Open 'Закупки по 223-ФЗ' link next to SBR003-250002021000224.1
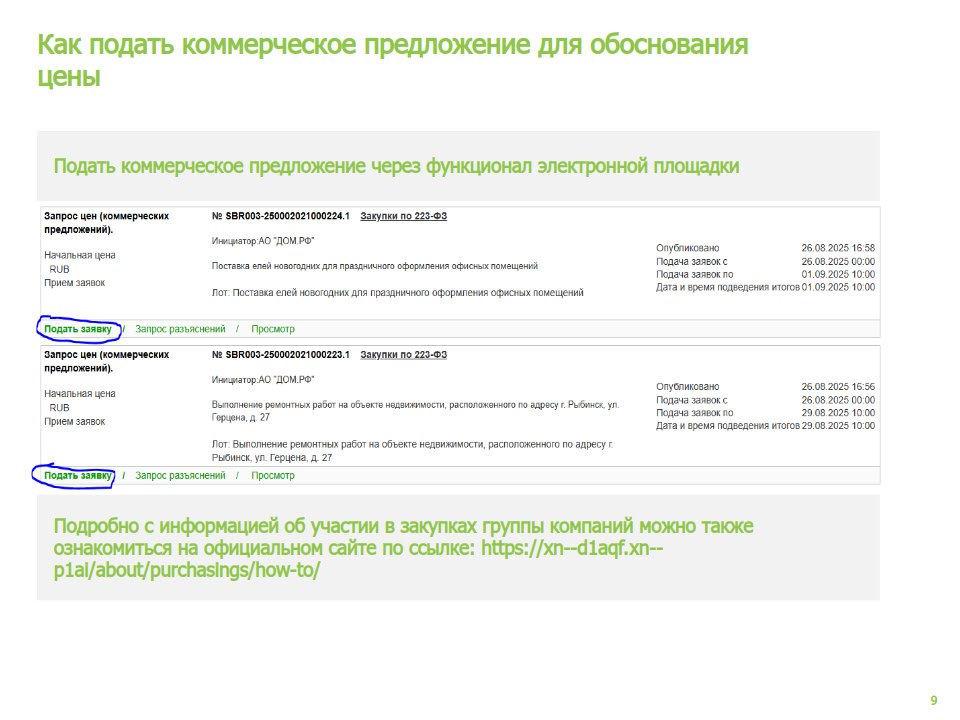The height and width of the screenshot is (720, 960). coord(403,216)
